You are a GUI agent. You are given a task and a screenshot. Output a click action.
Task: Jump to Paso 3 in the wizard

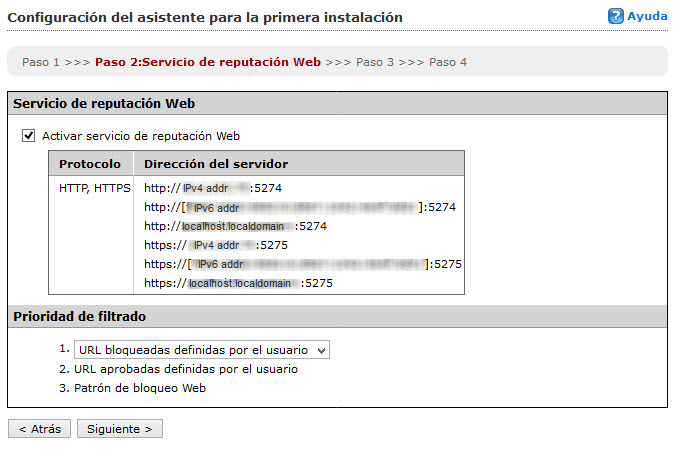pyautogui.click(x=375, y=62)
